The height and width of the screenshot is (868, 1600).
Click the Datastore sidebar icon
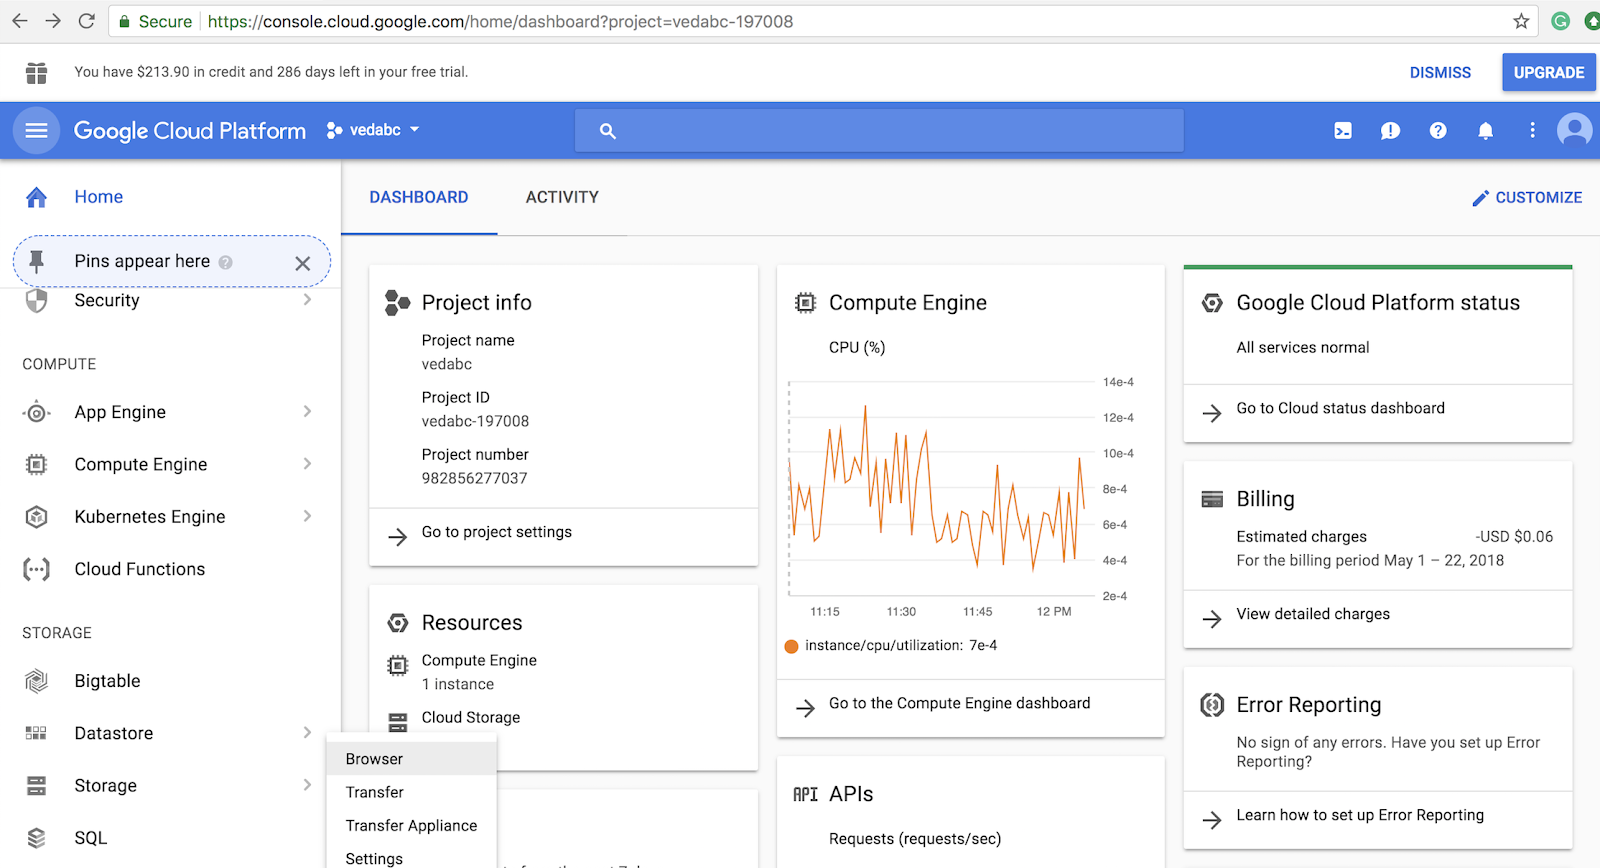tap(37, 733)
